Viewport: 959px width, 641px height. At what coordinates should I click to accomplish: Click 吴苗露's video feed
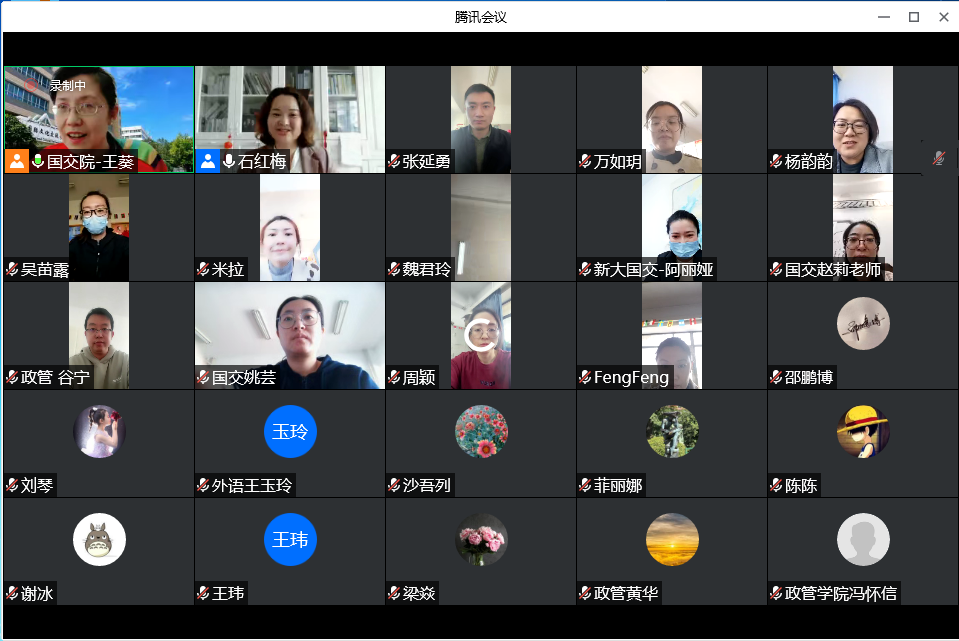click(99, 228)
